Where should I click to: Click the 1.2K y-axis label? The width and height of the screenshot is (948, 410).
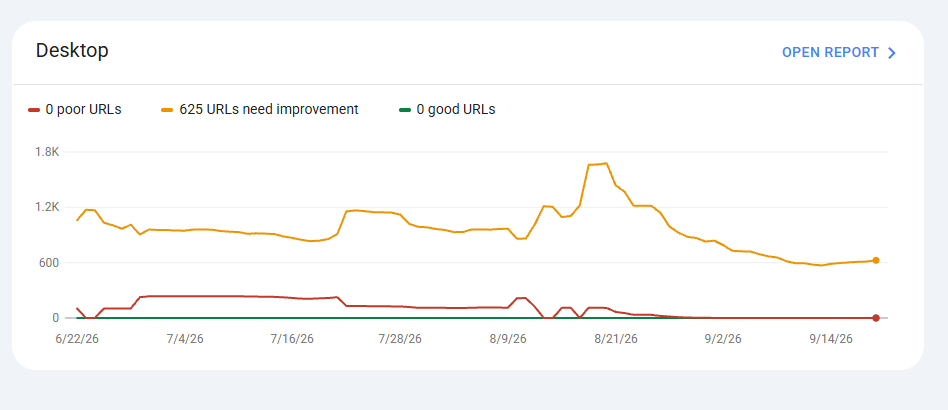[46, 207]
